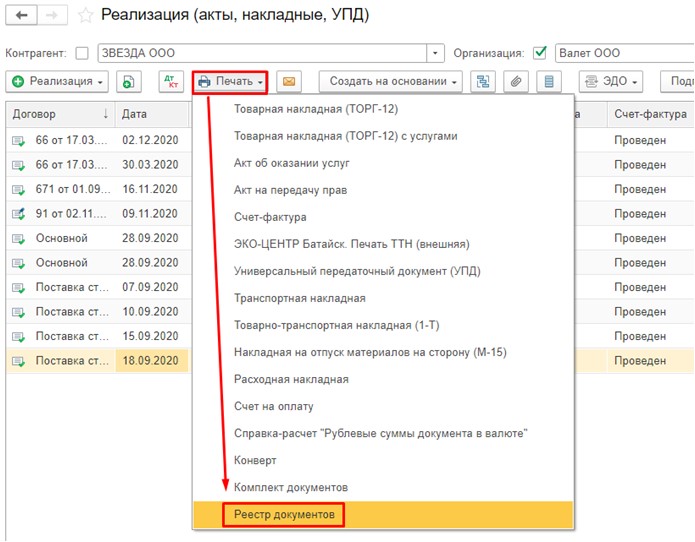Viewport: 695px width, 542px height.
Task: Add page to favorites with star icon
Action: coord(86,16)
